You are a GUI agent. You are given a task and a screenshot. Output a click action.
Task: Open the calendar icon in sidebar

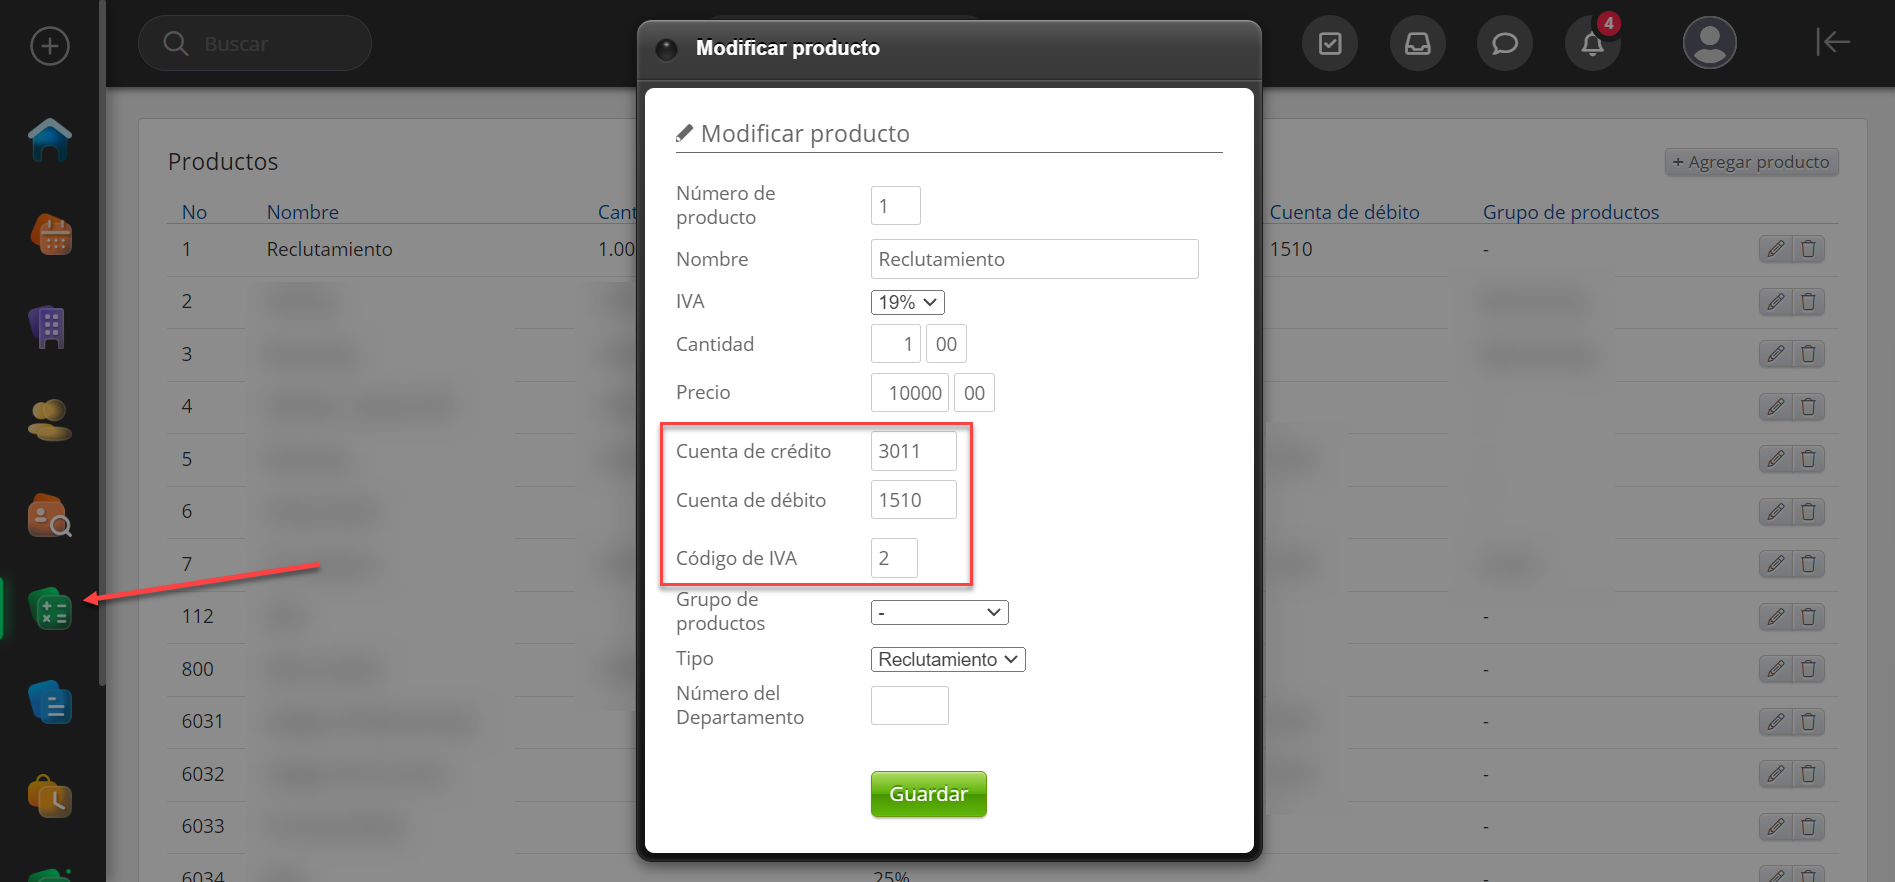[51, 235]
